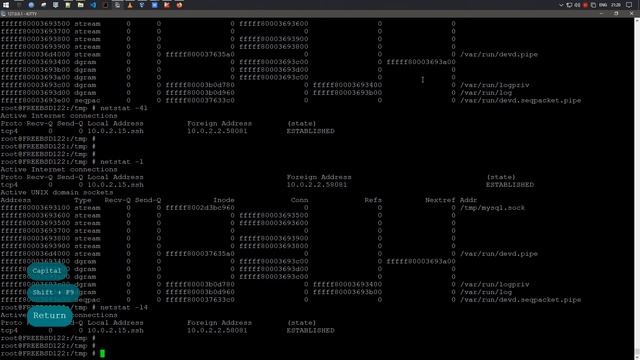Image resolution: width=640 pixels, height=360 pixels.
Task: Click the "Addr" column header
Action: pyautogui.click(x=469, y=200)
